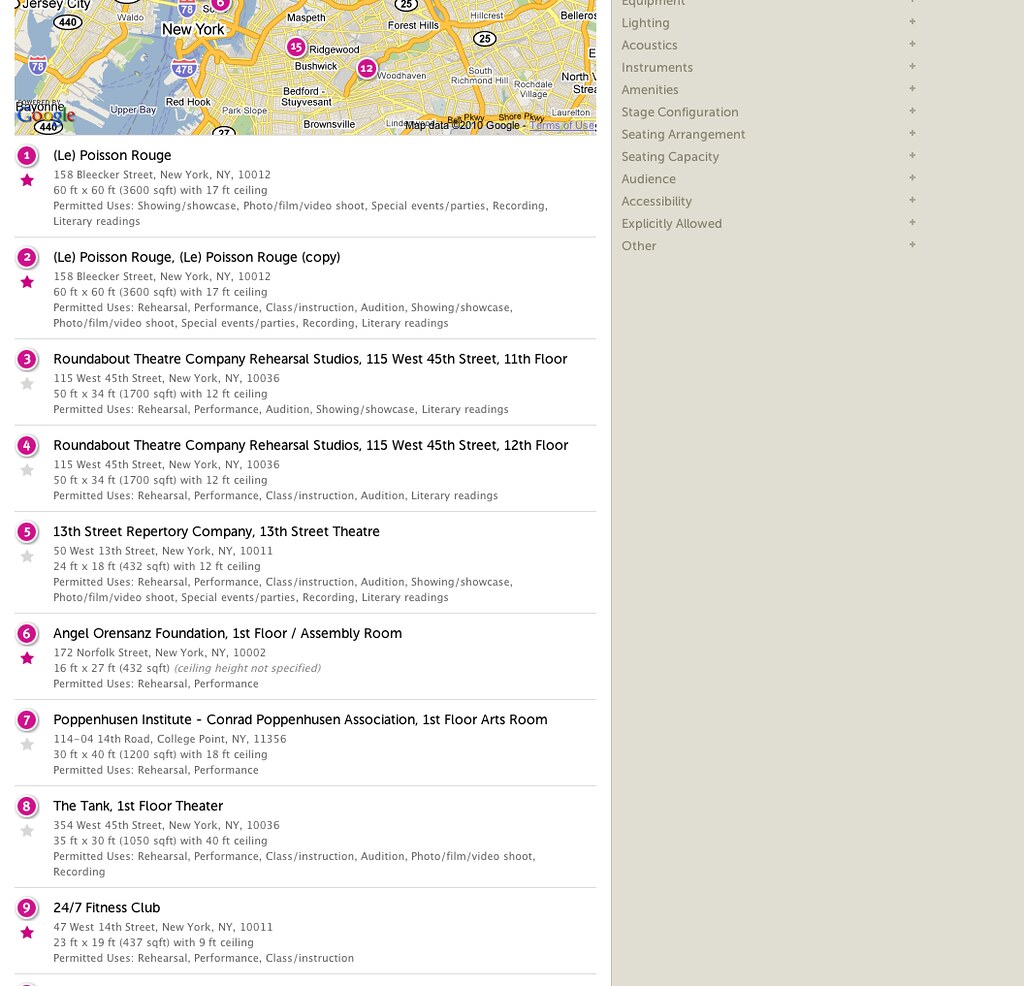Viewport: 1024px width, 986px height.
Task: Unfavorite the starred (Le) Poisson Rouge listing
Action: coord(26,181)
